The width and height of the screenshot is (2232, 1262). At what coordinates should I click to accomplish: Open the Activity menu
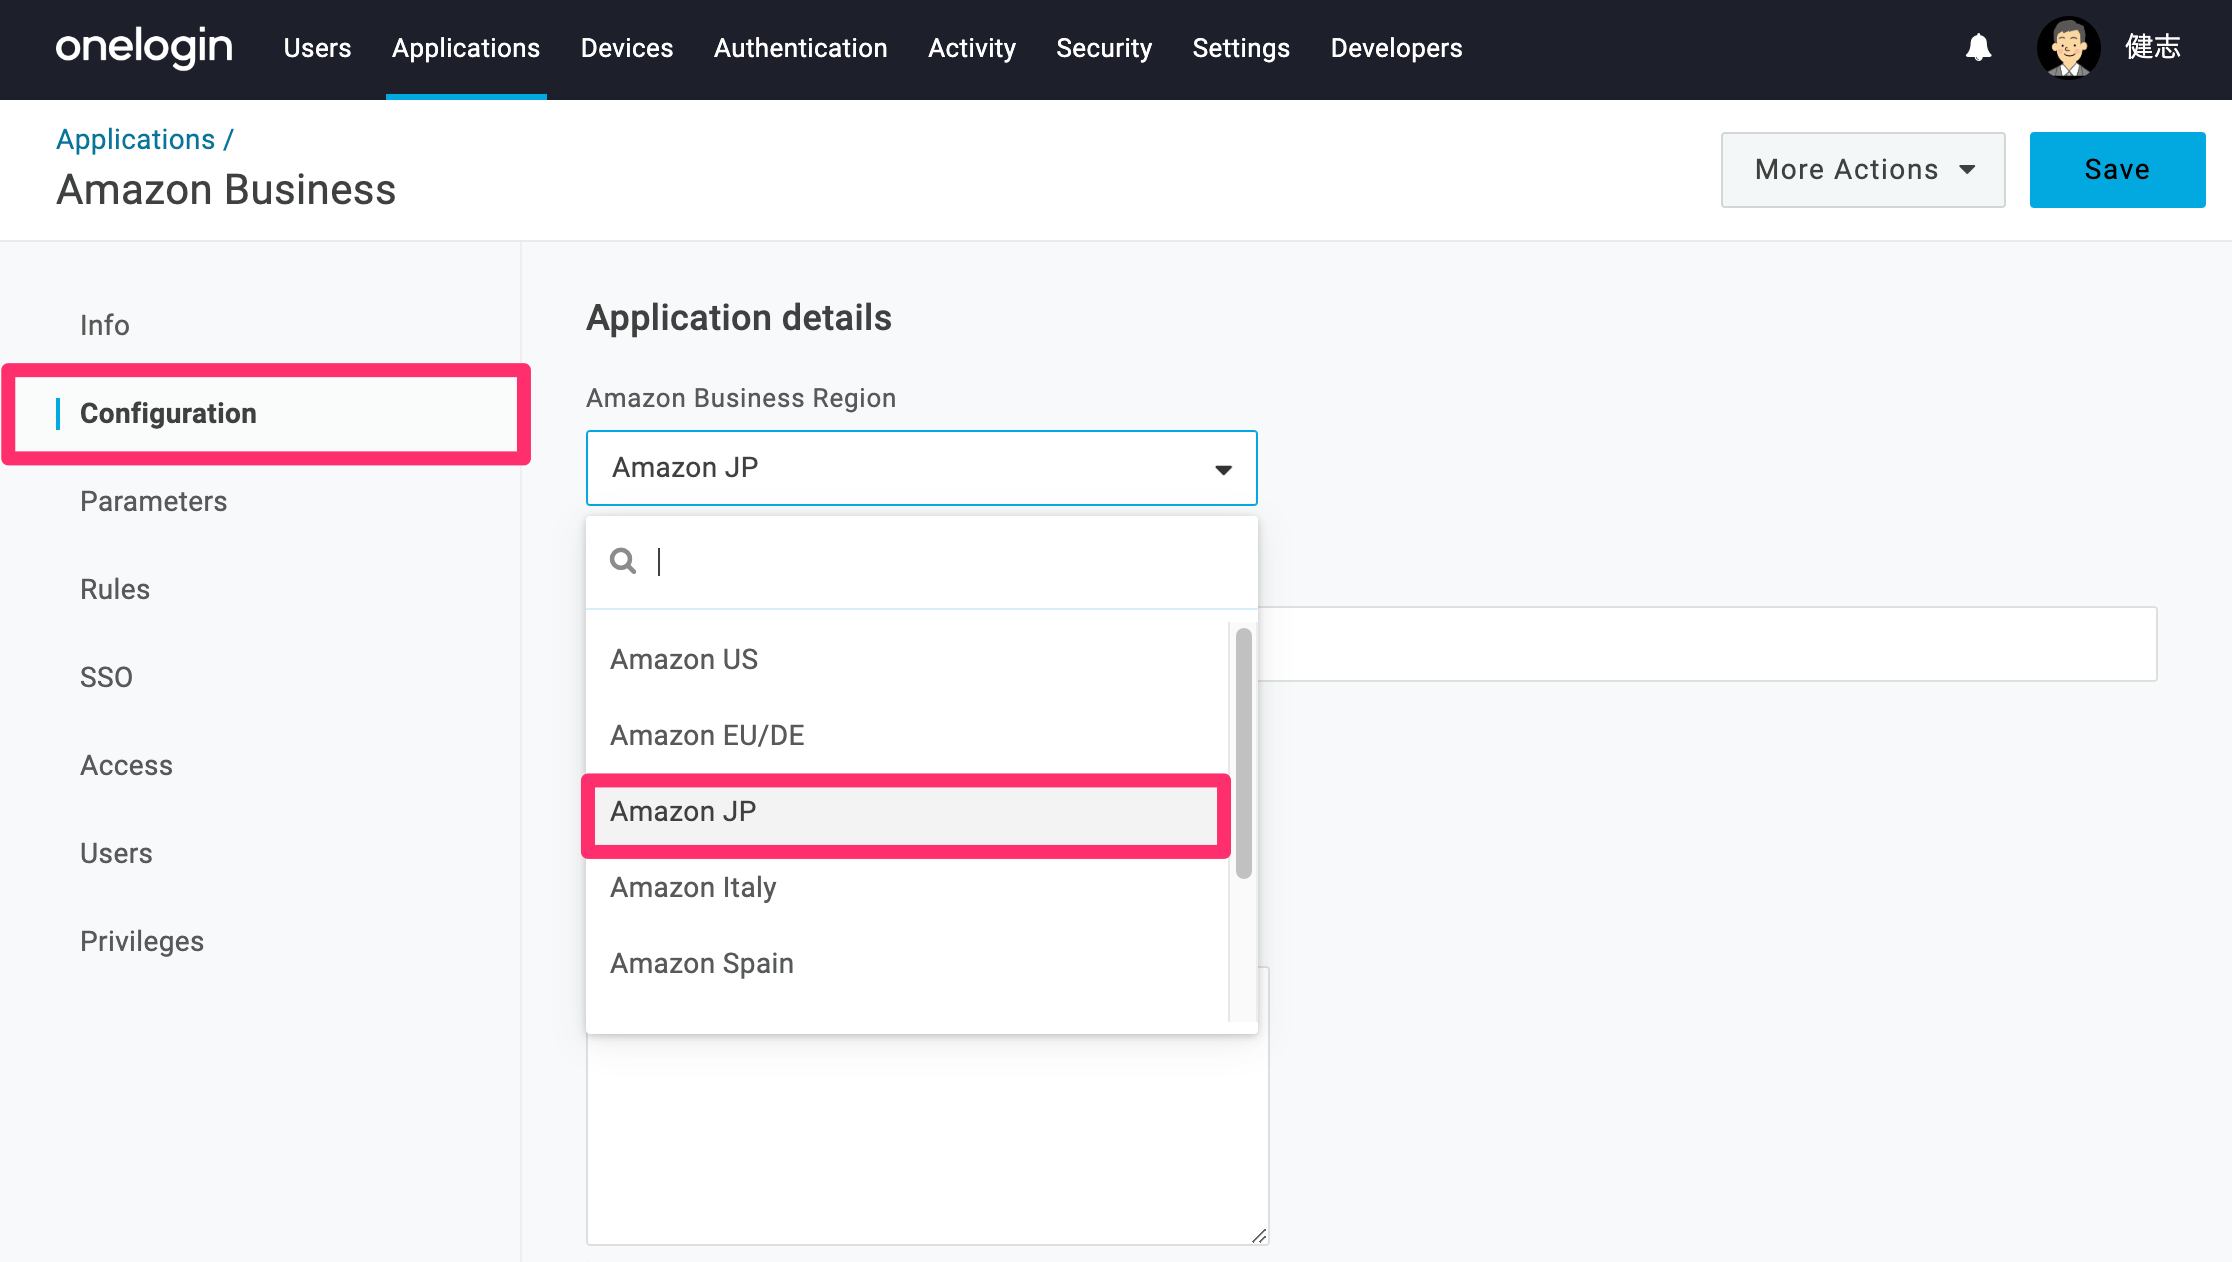coord(972,48)
